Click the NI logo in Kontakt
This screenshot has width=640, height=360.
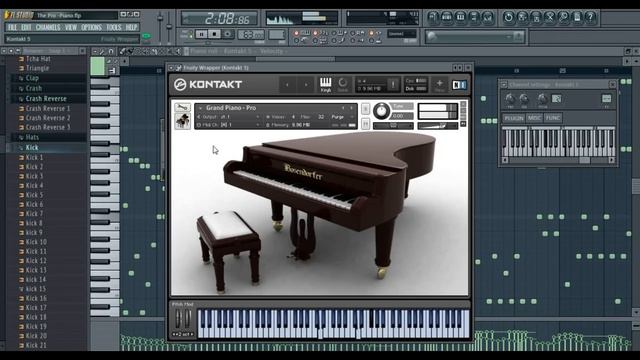(x=459, y=84)
